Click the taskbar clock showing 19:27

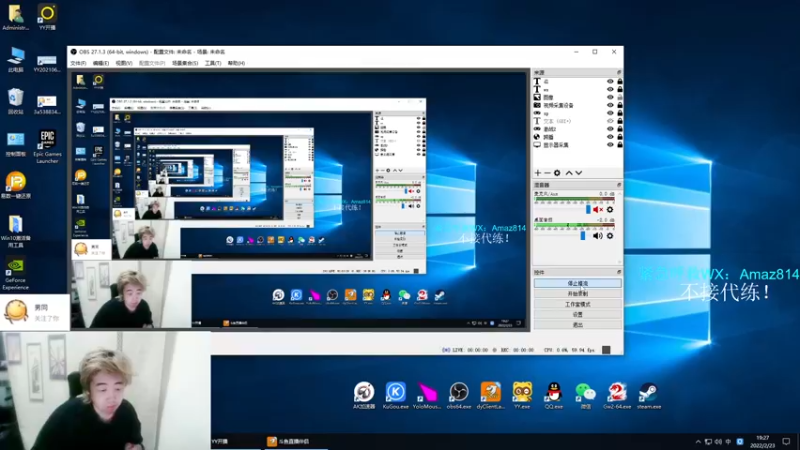(762, 441)
